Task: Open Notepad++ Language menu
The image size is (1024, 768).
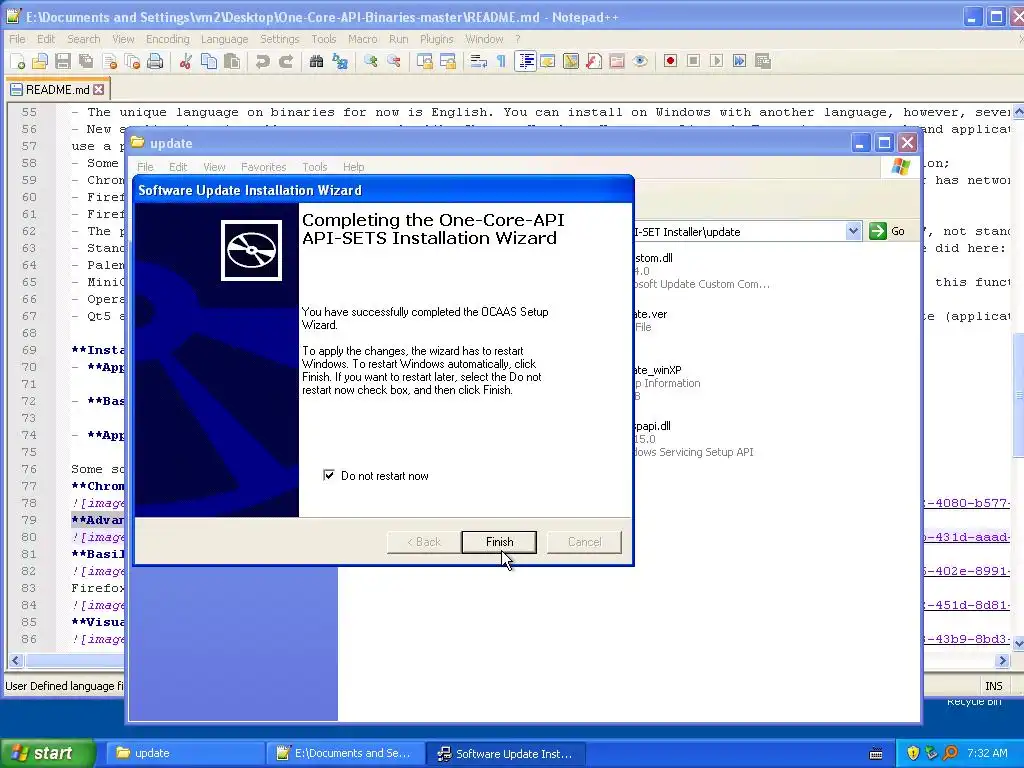Action: coord(224,39)
